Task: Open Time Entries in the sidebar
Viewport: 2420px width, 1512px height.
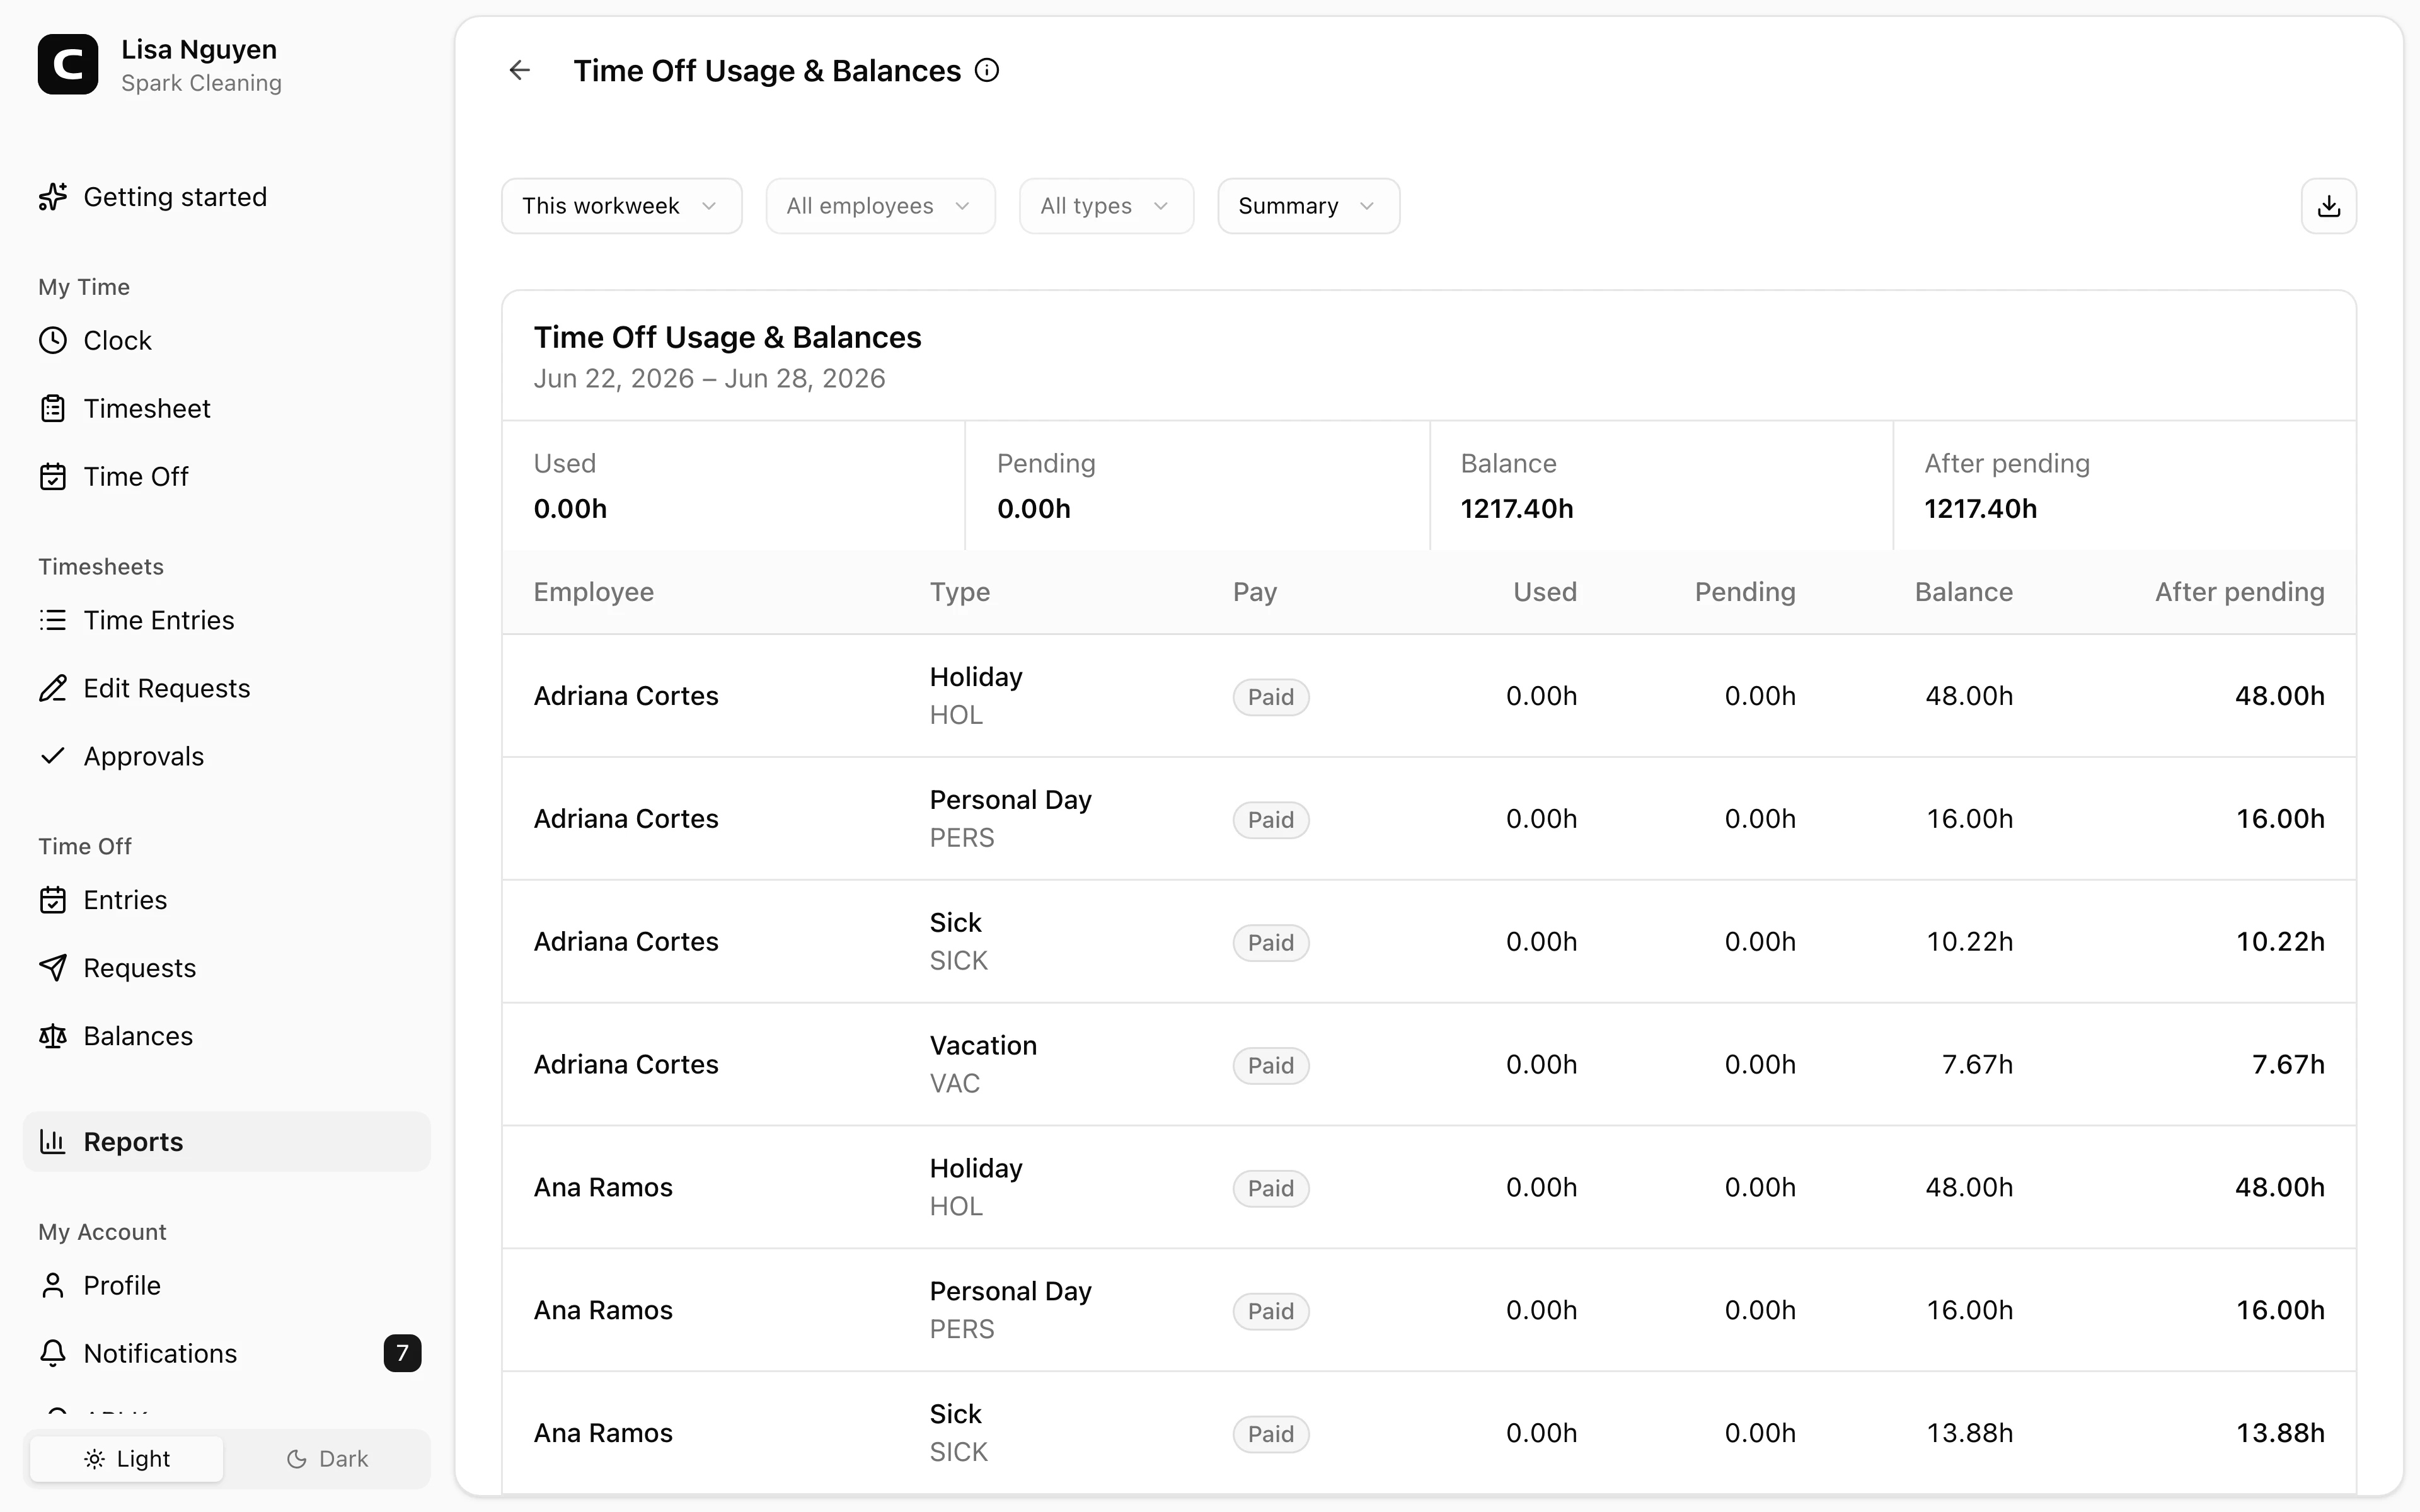Action: coord(227,621)
